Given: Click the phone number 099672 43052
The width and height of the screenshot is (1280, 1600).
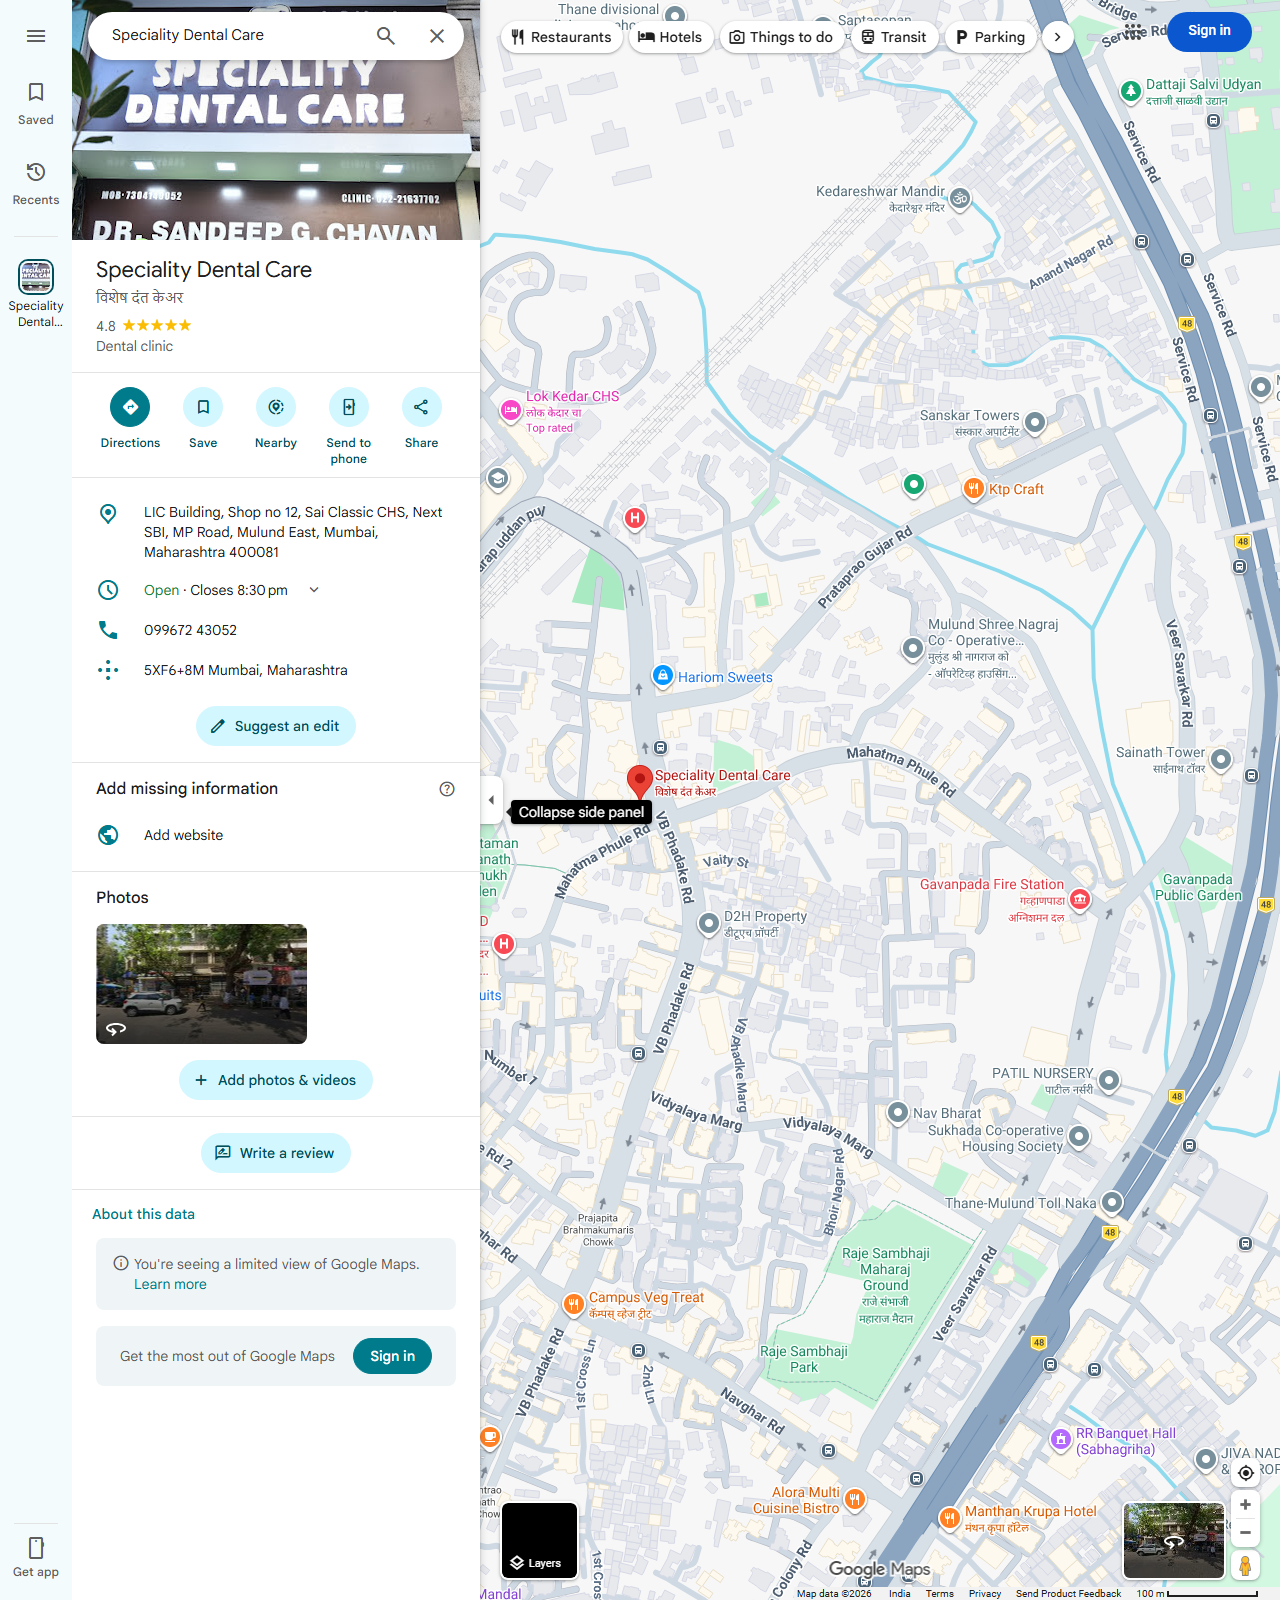Looking at the screenshot, I should [x=190, y=630].
